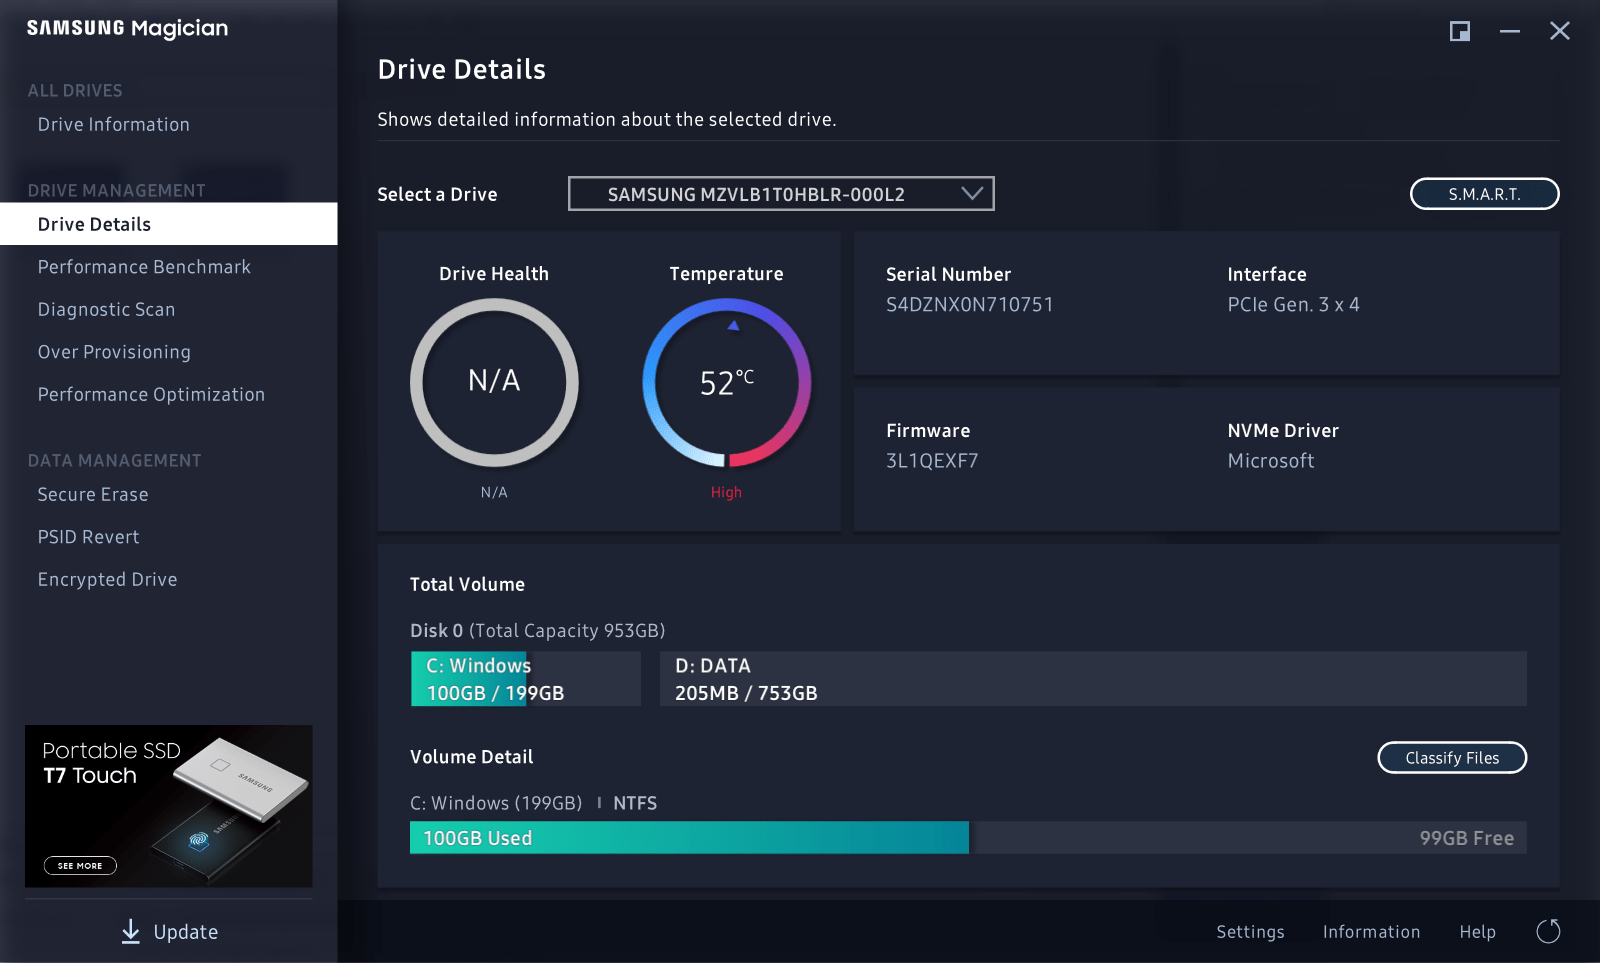Minimize the Magician window
The image size is (1600, 963).
(x=1510, y=31)
